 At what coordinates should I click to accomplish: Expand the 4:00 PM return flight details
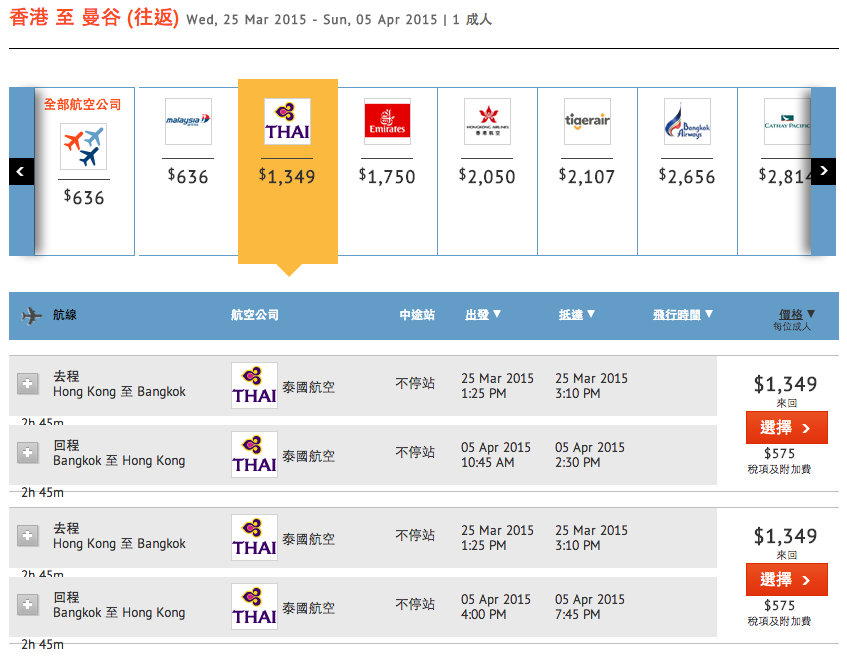click(28, 605)
